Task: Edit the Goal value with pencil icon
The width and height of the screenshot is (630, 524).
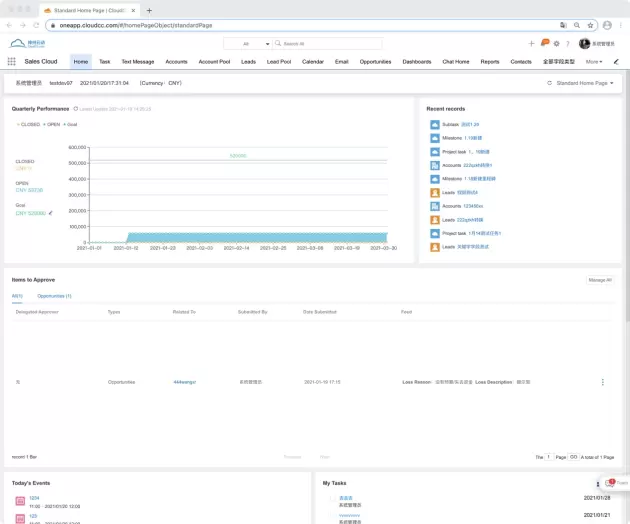Action: (x=50, y=213)
